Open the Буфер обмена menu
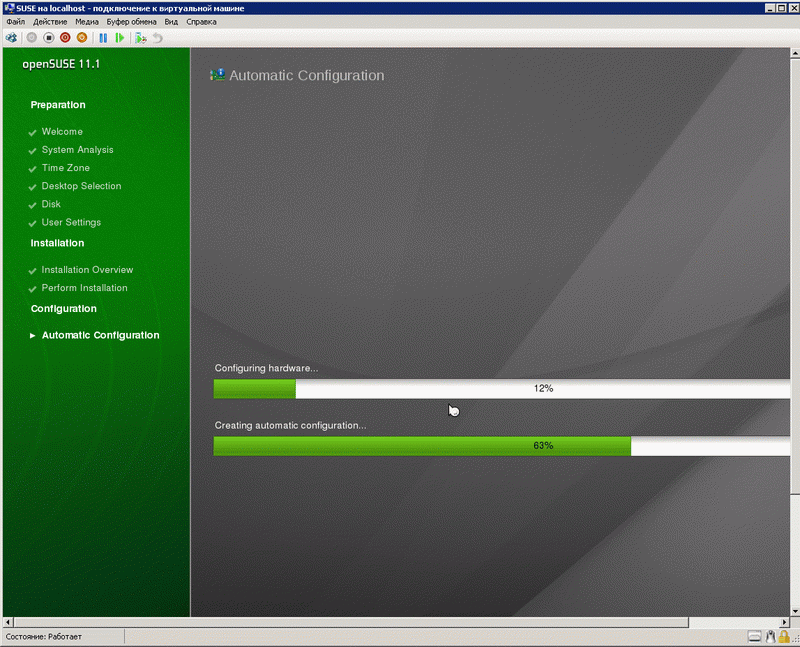The width and height of the screenshot is (800, 647). coord(131,22)
